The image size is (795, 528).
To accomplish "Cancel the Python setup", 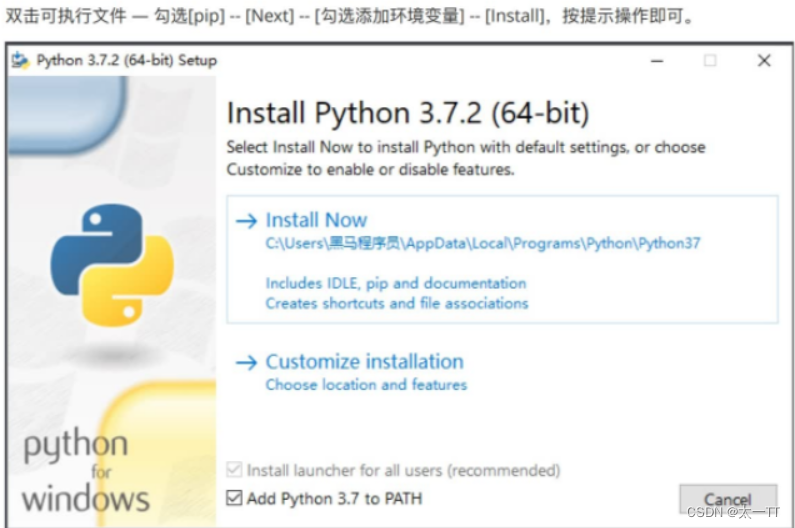I will pyautogui.click(x=728, y=500).
